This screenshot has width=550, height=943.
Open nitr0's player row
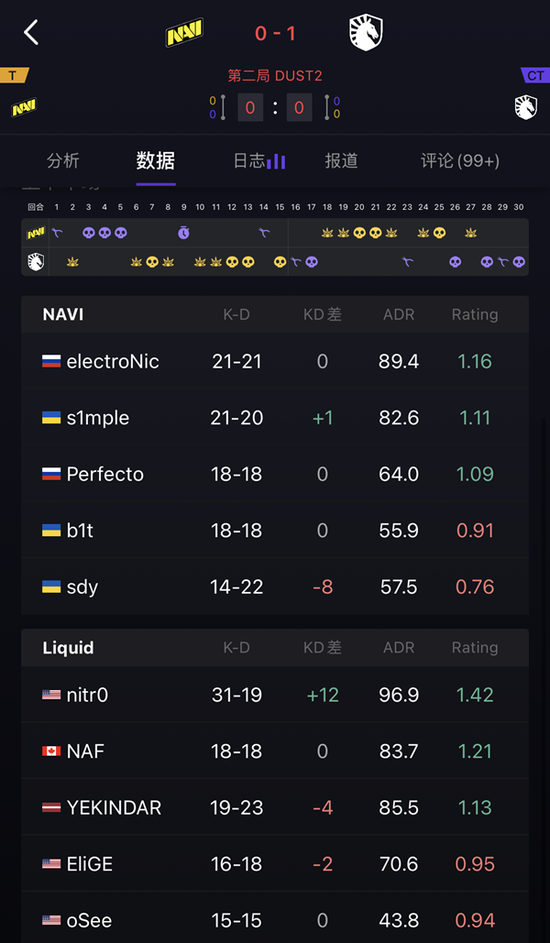(x=275, y=695)
